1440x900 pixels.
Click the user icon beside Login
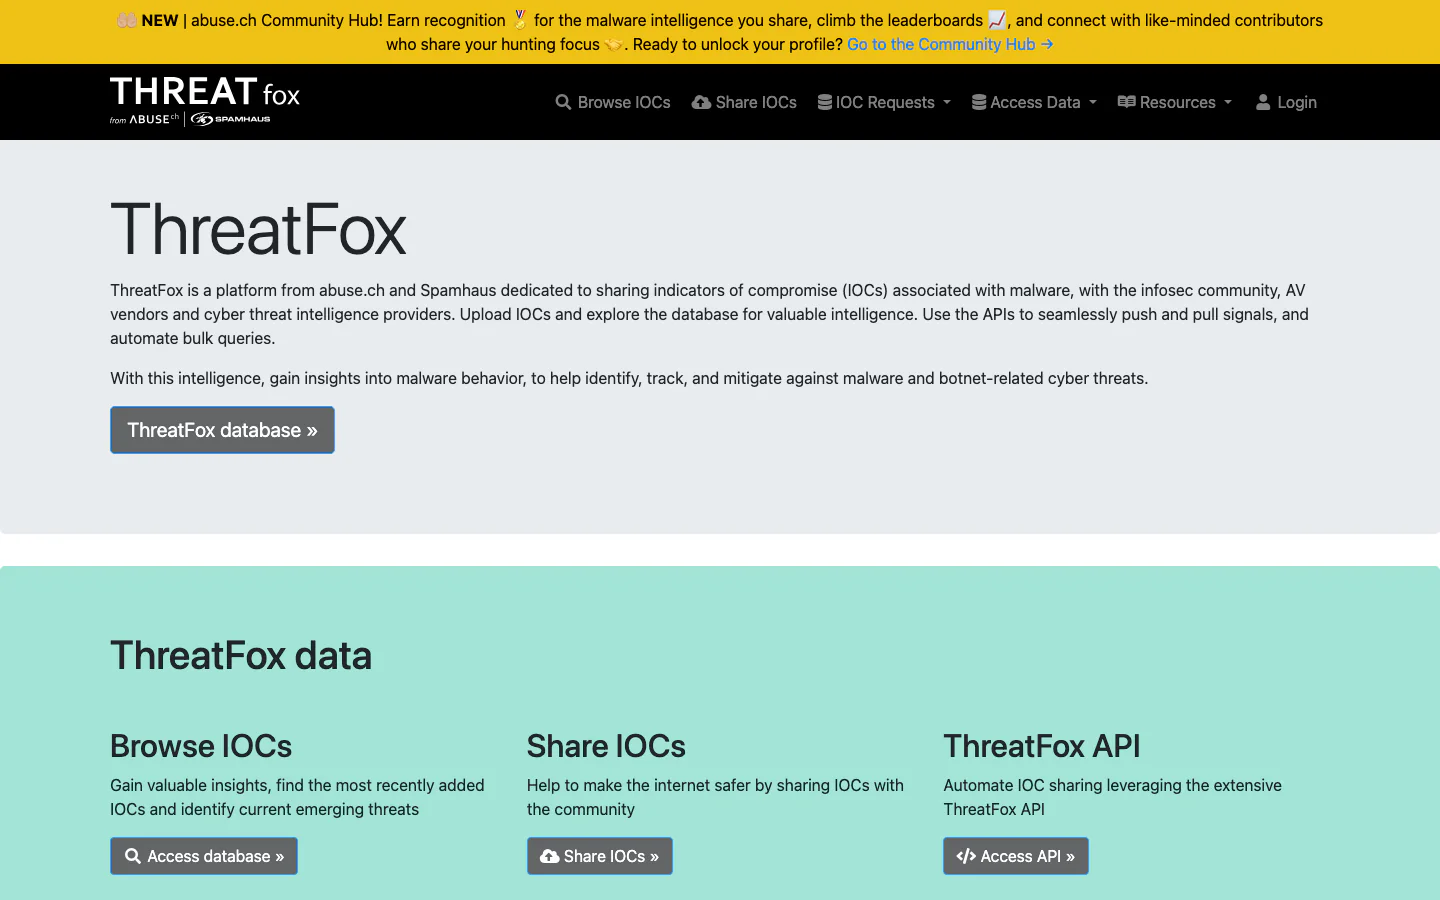[1263, 102]
